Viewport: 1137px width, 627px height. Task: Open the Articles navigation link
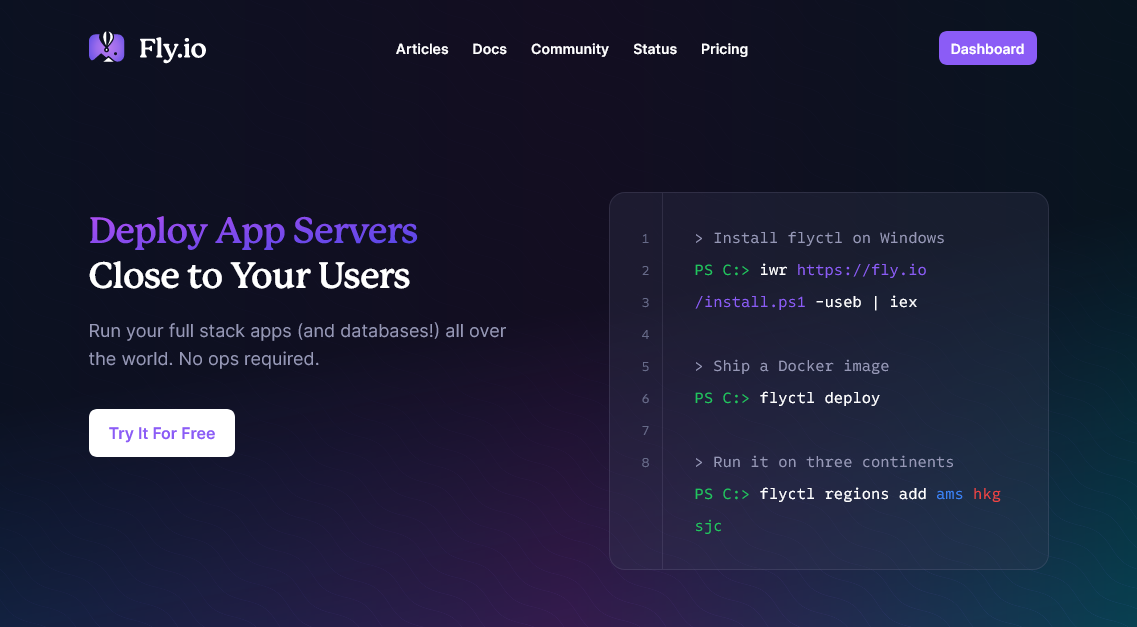coord(422,49)
